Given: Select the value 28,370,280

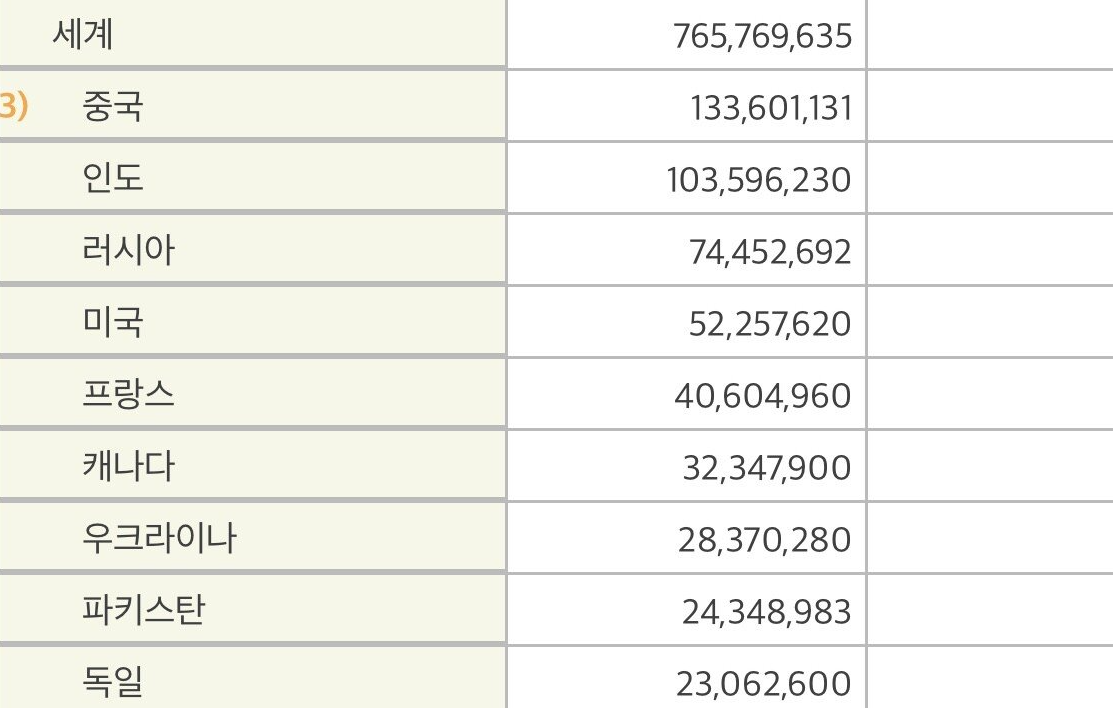Looking at the screenshot, I should pos(765,540).
